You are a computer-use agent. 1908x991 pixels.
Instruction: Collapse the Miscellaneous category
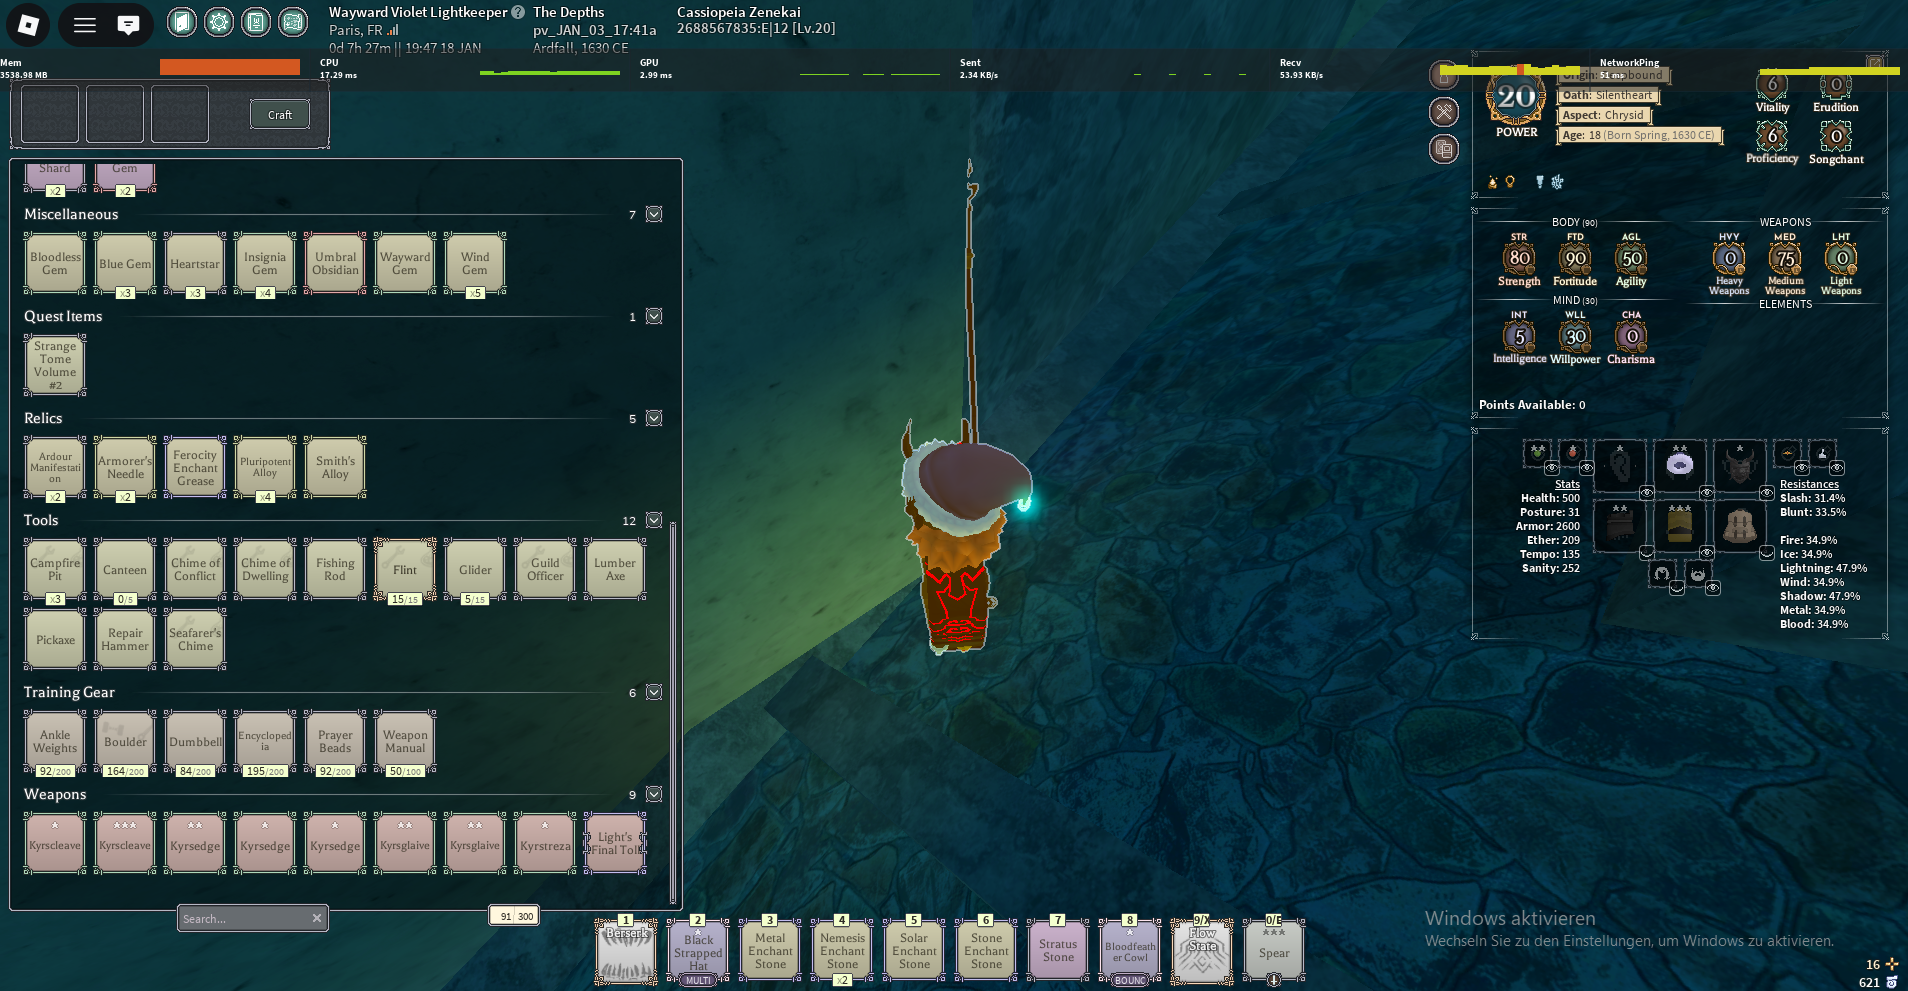(x=654, y=214)
